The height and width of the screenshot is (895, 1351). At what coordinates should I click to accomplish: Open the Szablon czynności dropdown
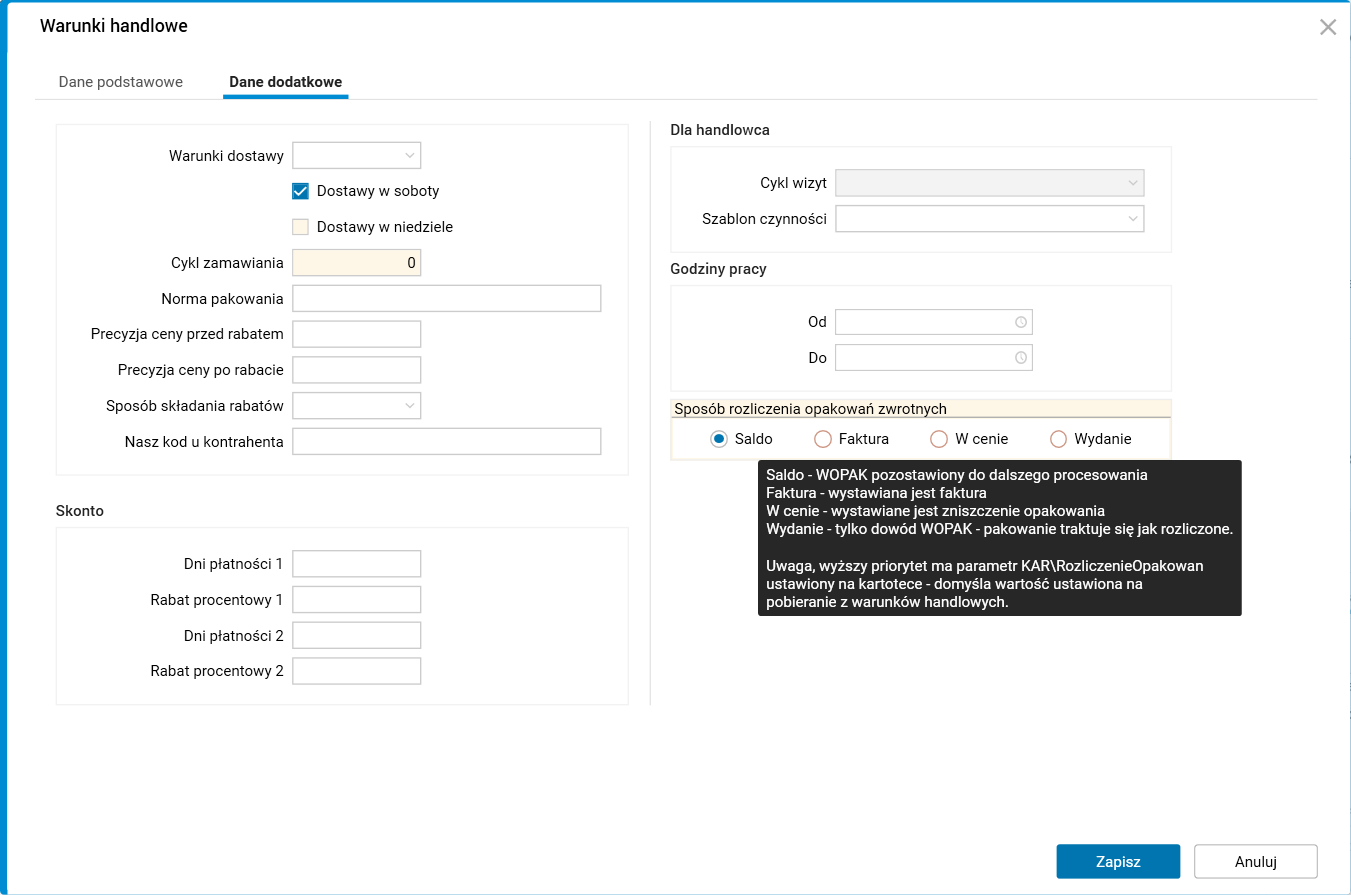[989, 218]
